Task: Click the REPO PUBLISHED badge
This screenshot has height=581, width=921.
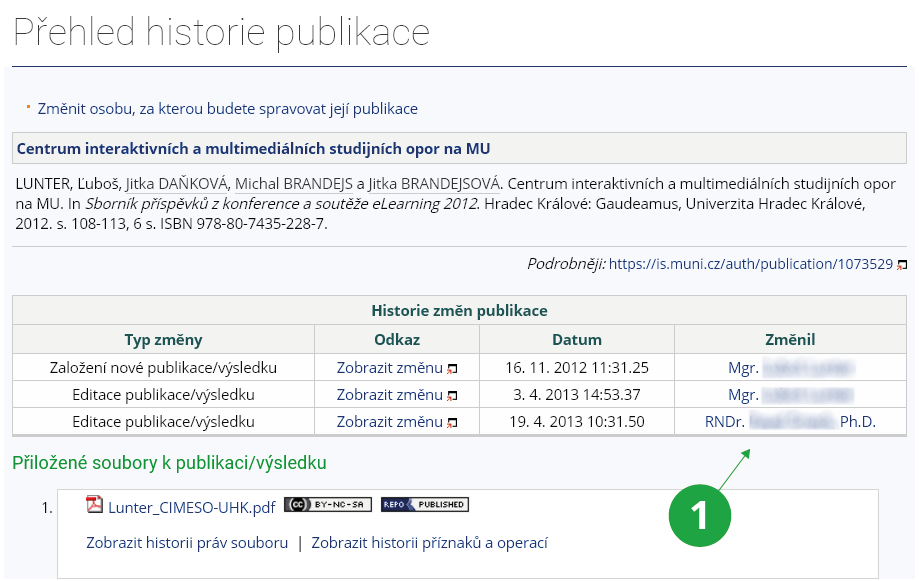Action: (424, 505)
